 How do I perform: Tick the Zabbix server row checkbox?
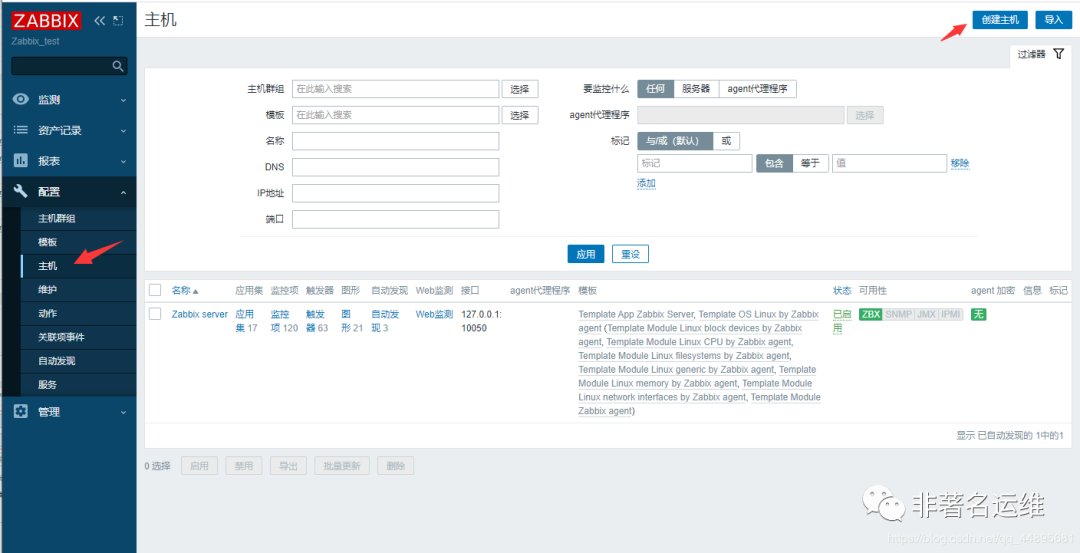(155, 314)
